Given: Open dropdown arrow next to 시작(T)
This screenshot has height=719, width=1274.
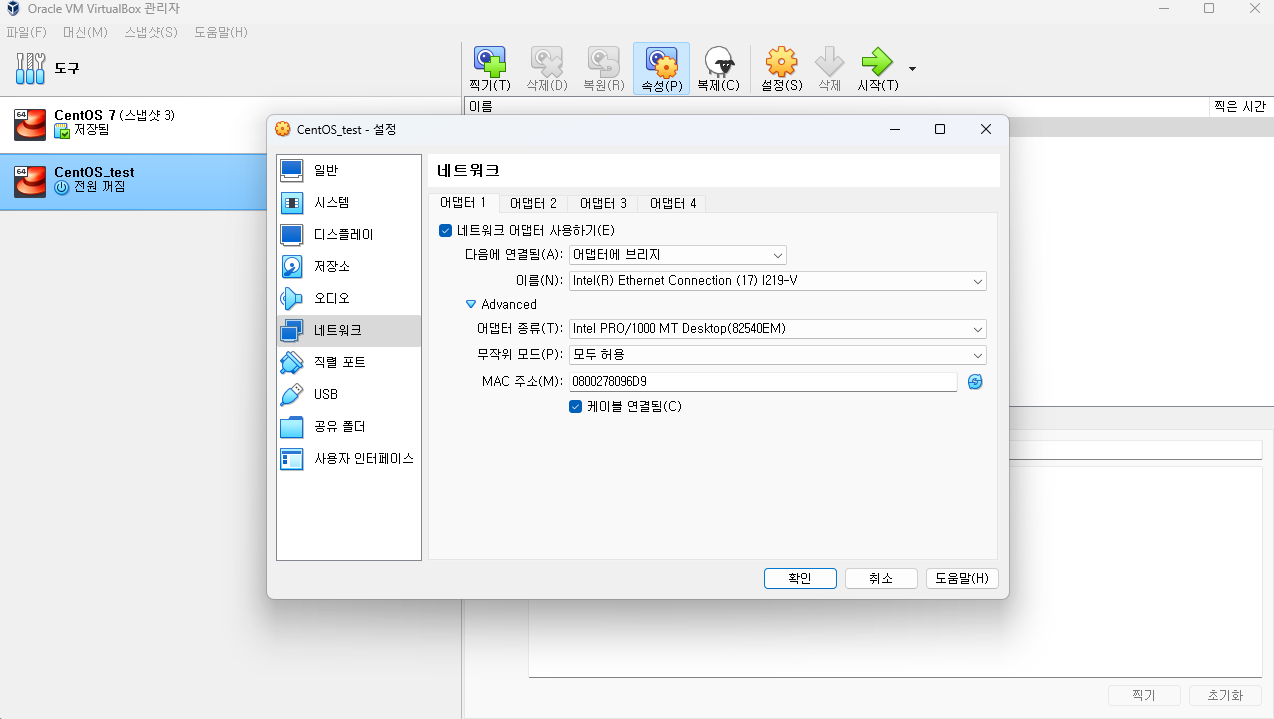Looking at the screenshot, I should pos(912,69).
